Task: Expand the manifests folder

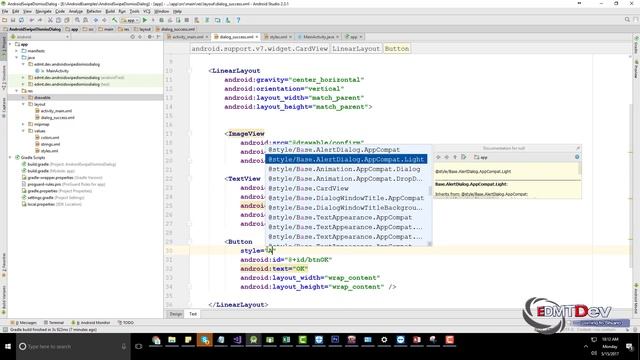Action: click(17, 51)
